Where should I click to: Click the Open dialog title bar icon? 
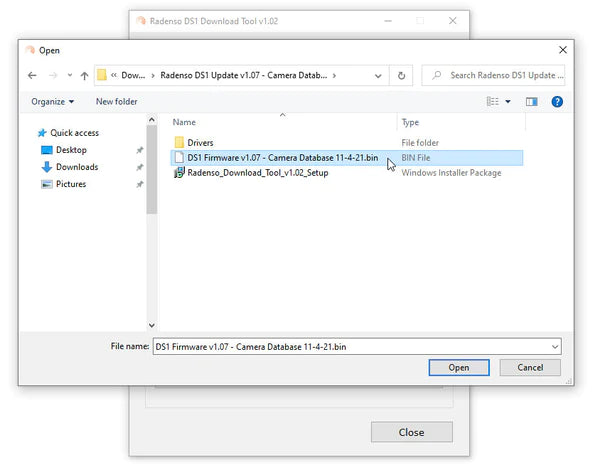click(x=30, y=50)
